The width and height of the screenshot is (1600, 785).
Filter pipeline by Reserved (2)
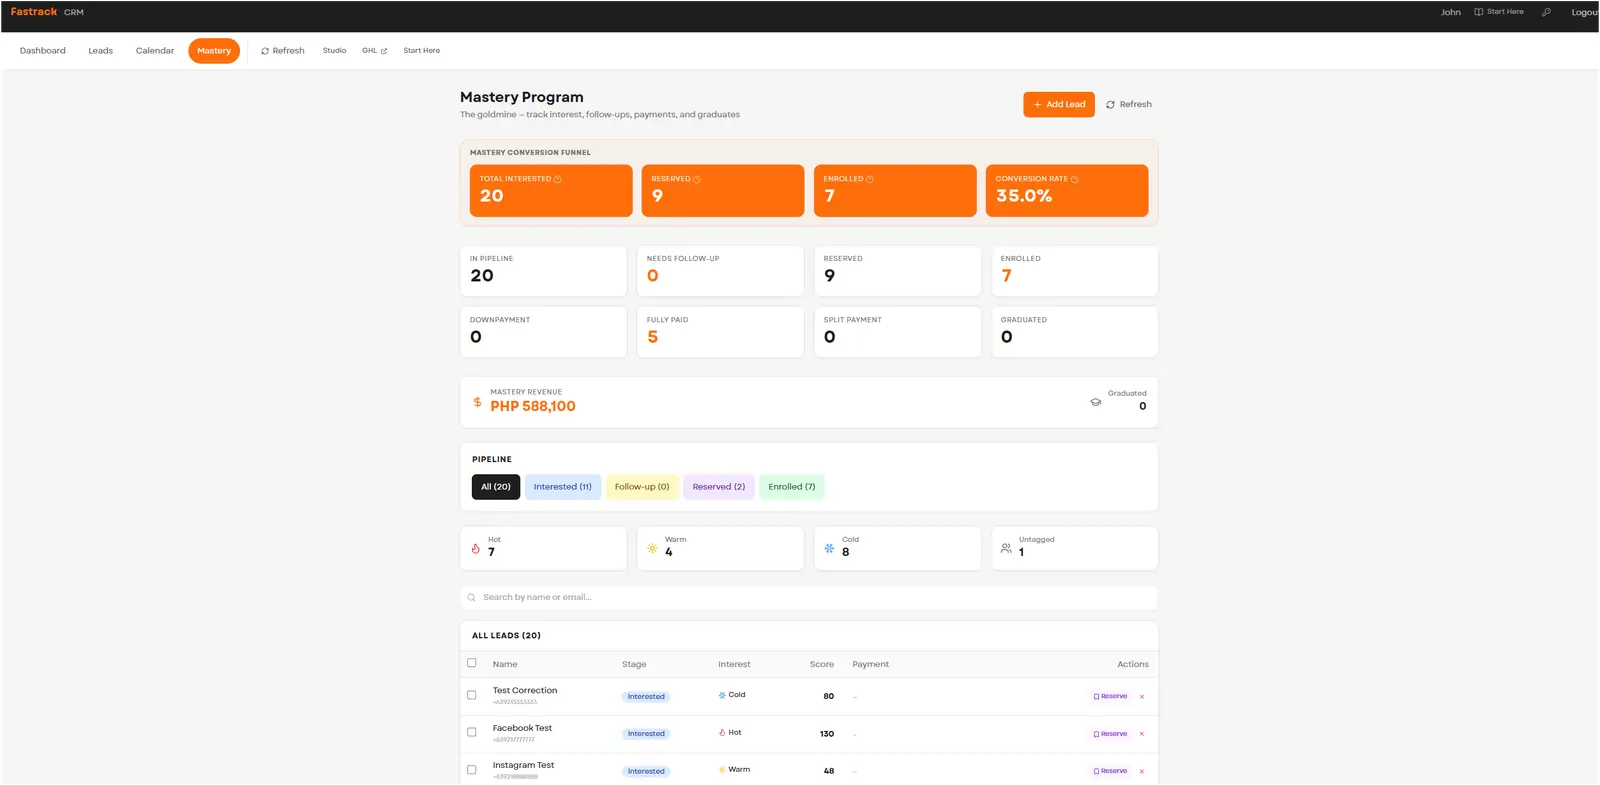(719, 487)
